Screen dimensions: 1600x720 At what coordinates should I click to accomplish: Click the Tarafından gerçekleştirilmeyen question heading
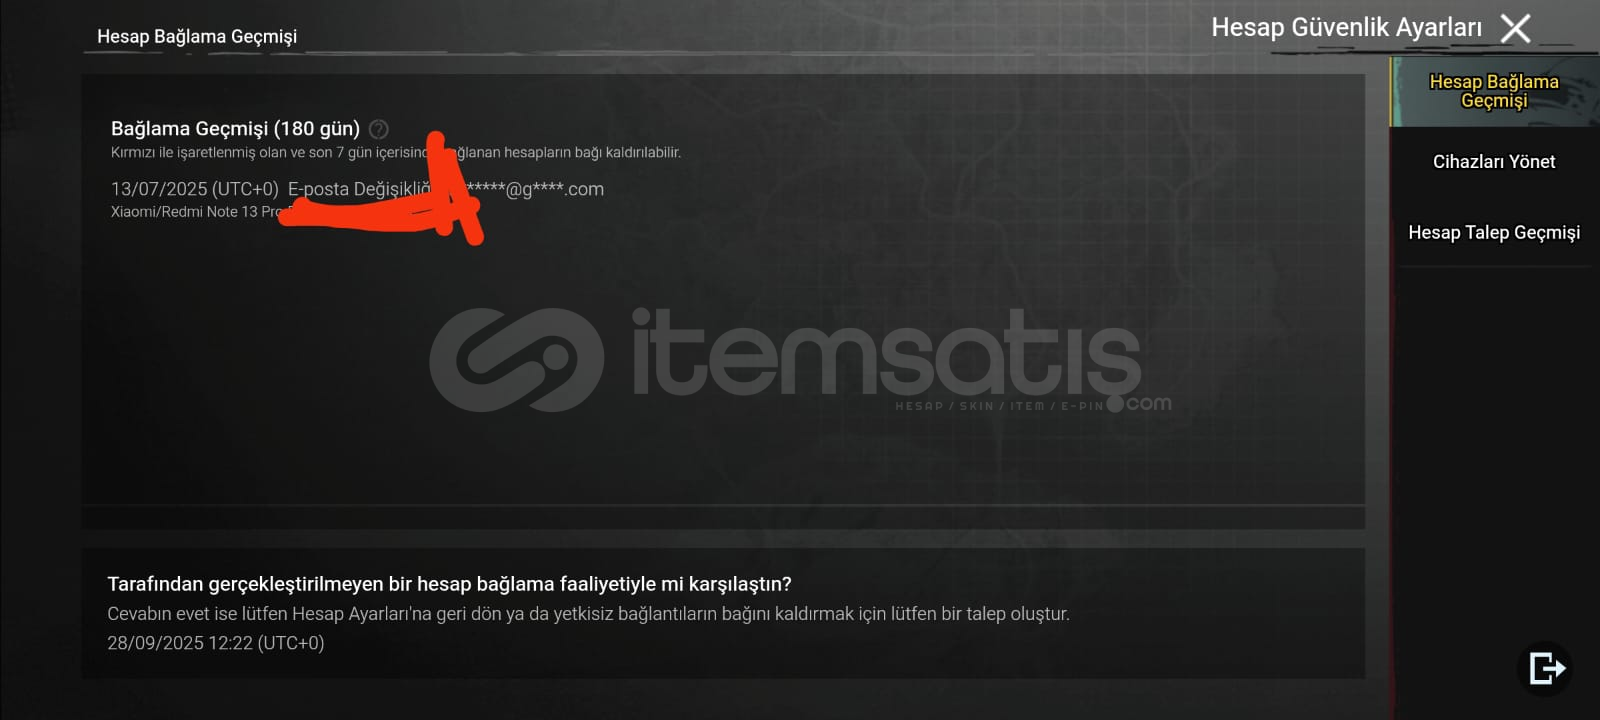(449, 584)
